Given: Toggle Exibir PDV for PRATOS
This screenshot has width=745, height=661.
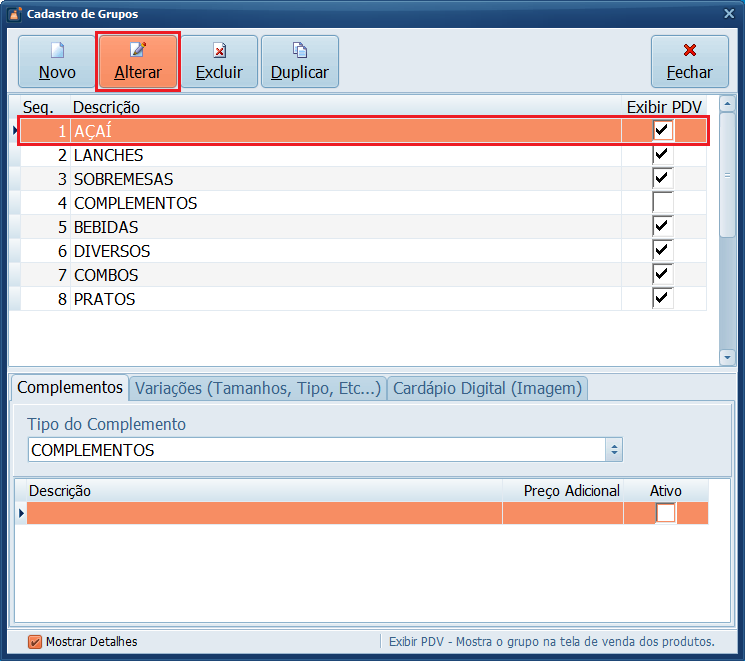Looking at the screenshot, I should coord(662,298).
